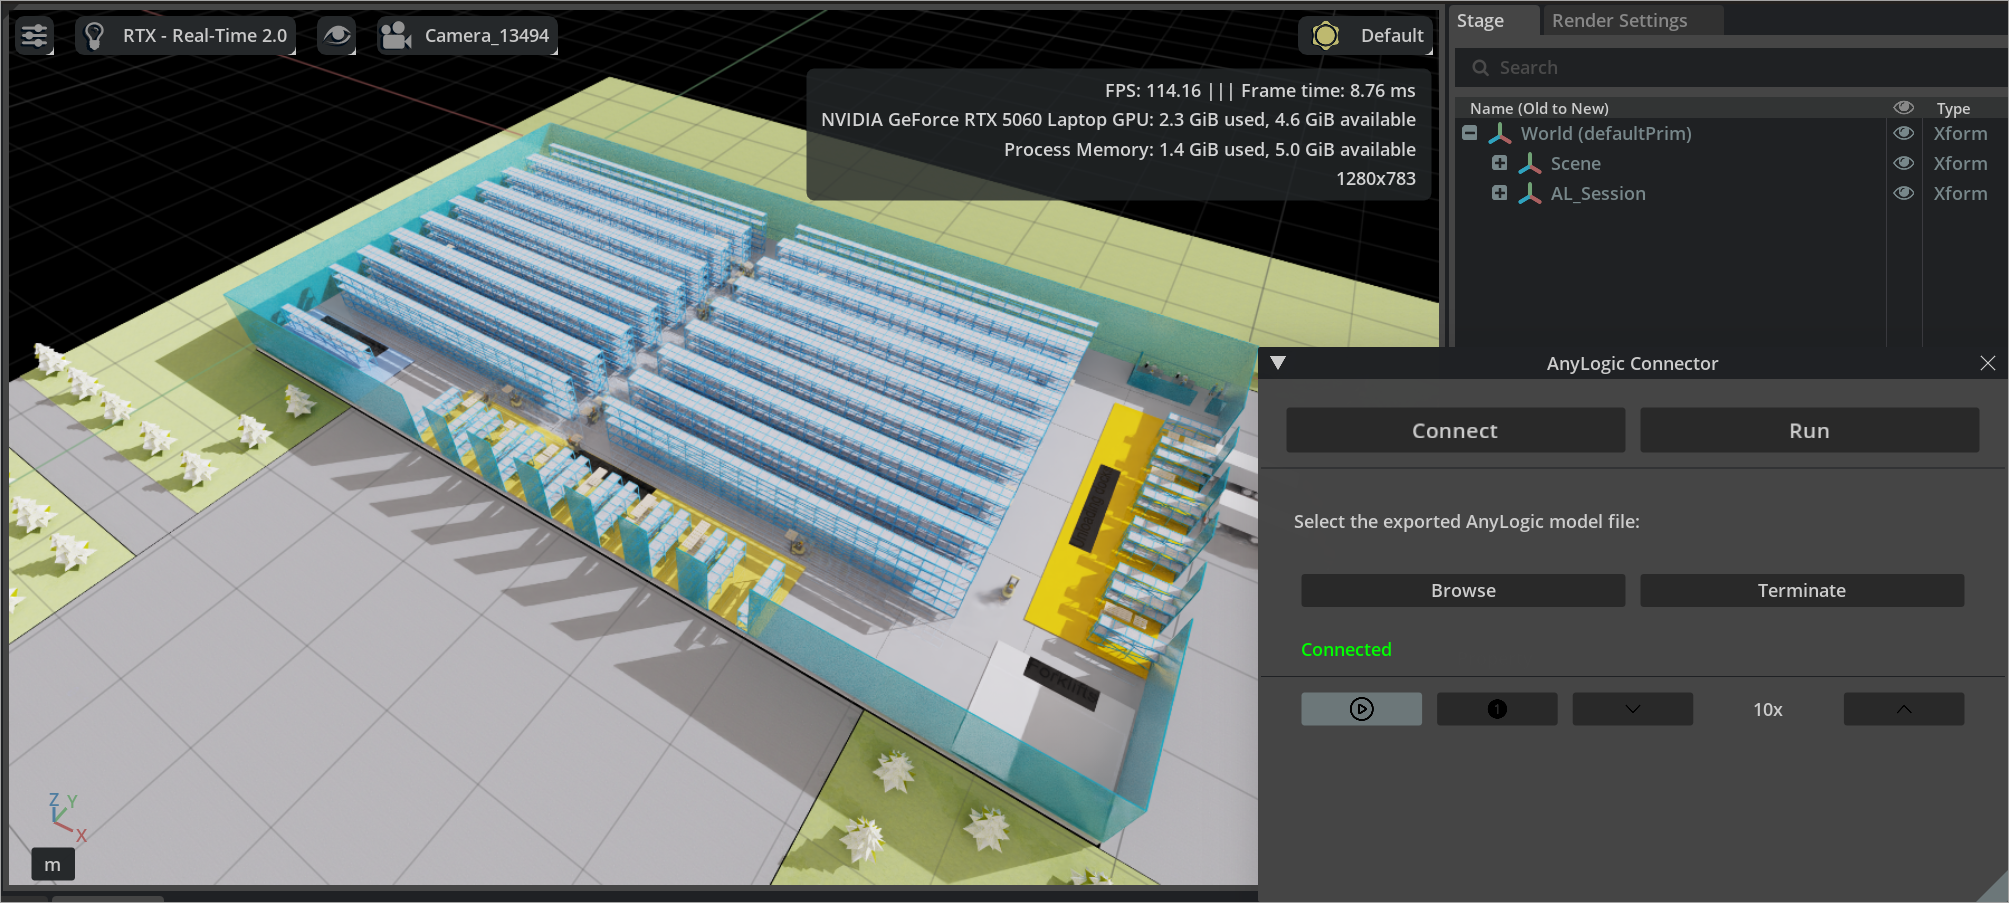Hide World (defaultPrim) with its eye toggle
This screenshot has height=903, width=2009.
[1903, 133]
